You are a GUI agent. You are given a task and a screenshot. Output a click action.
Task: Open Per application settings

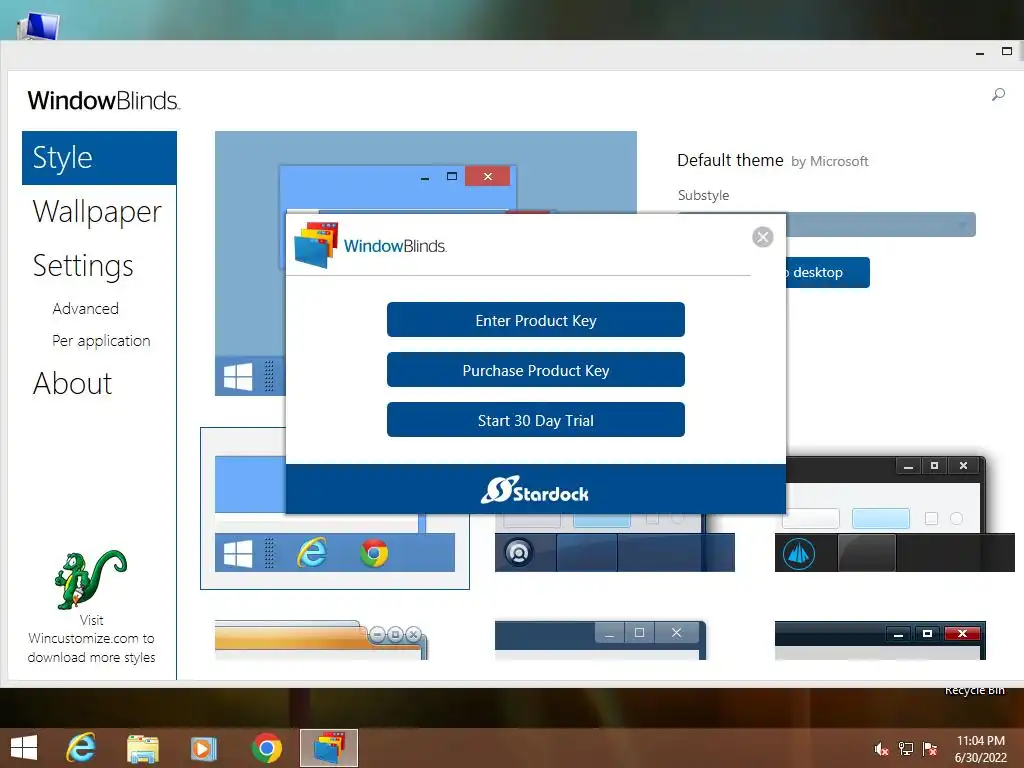click(101, 340)
